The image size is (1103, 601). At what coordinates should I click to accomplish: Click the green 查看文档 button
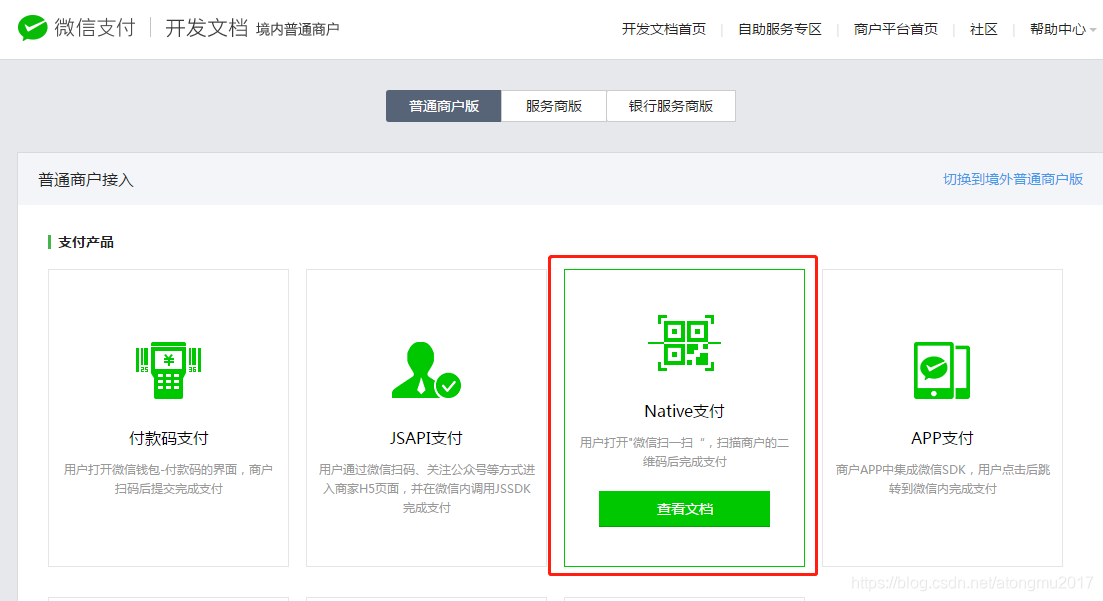click(684, 509)
